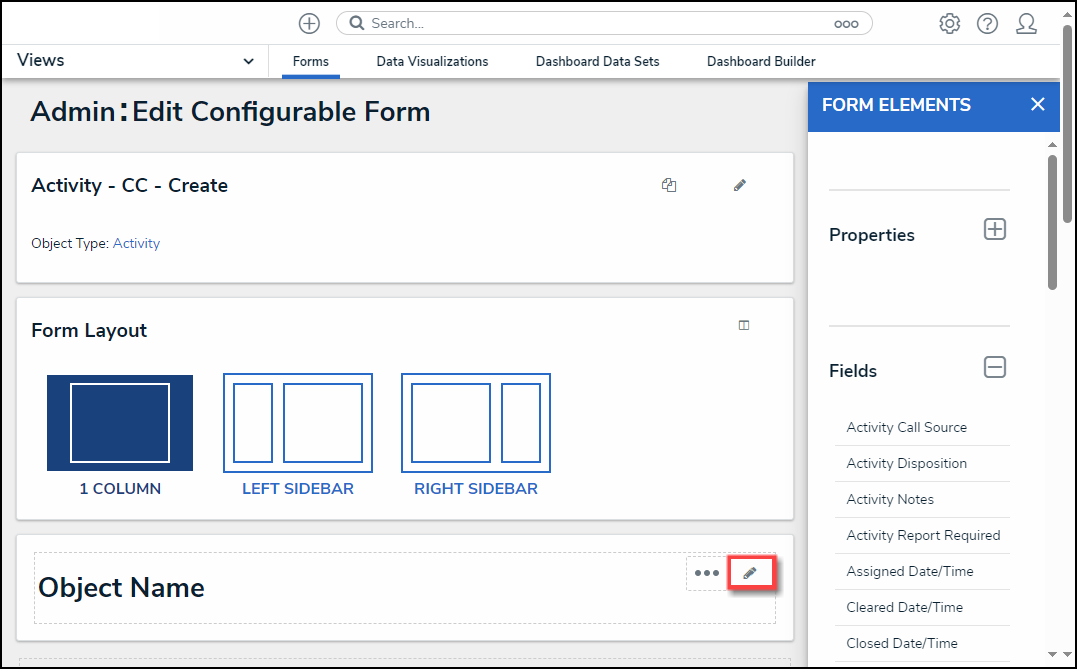The width and height of the screenshot is (1077, 669).
Task: Select the 1 Column layout
Action: coord(120,423)
